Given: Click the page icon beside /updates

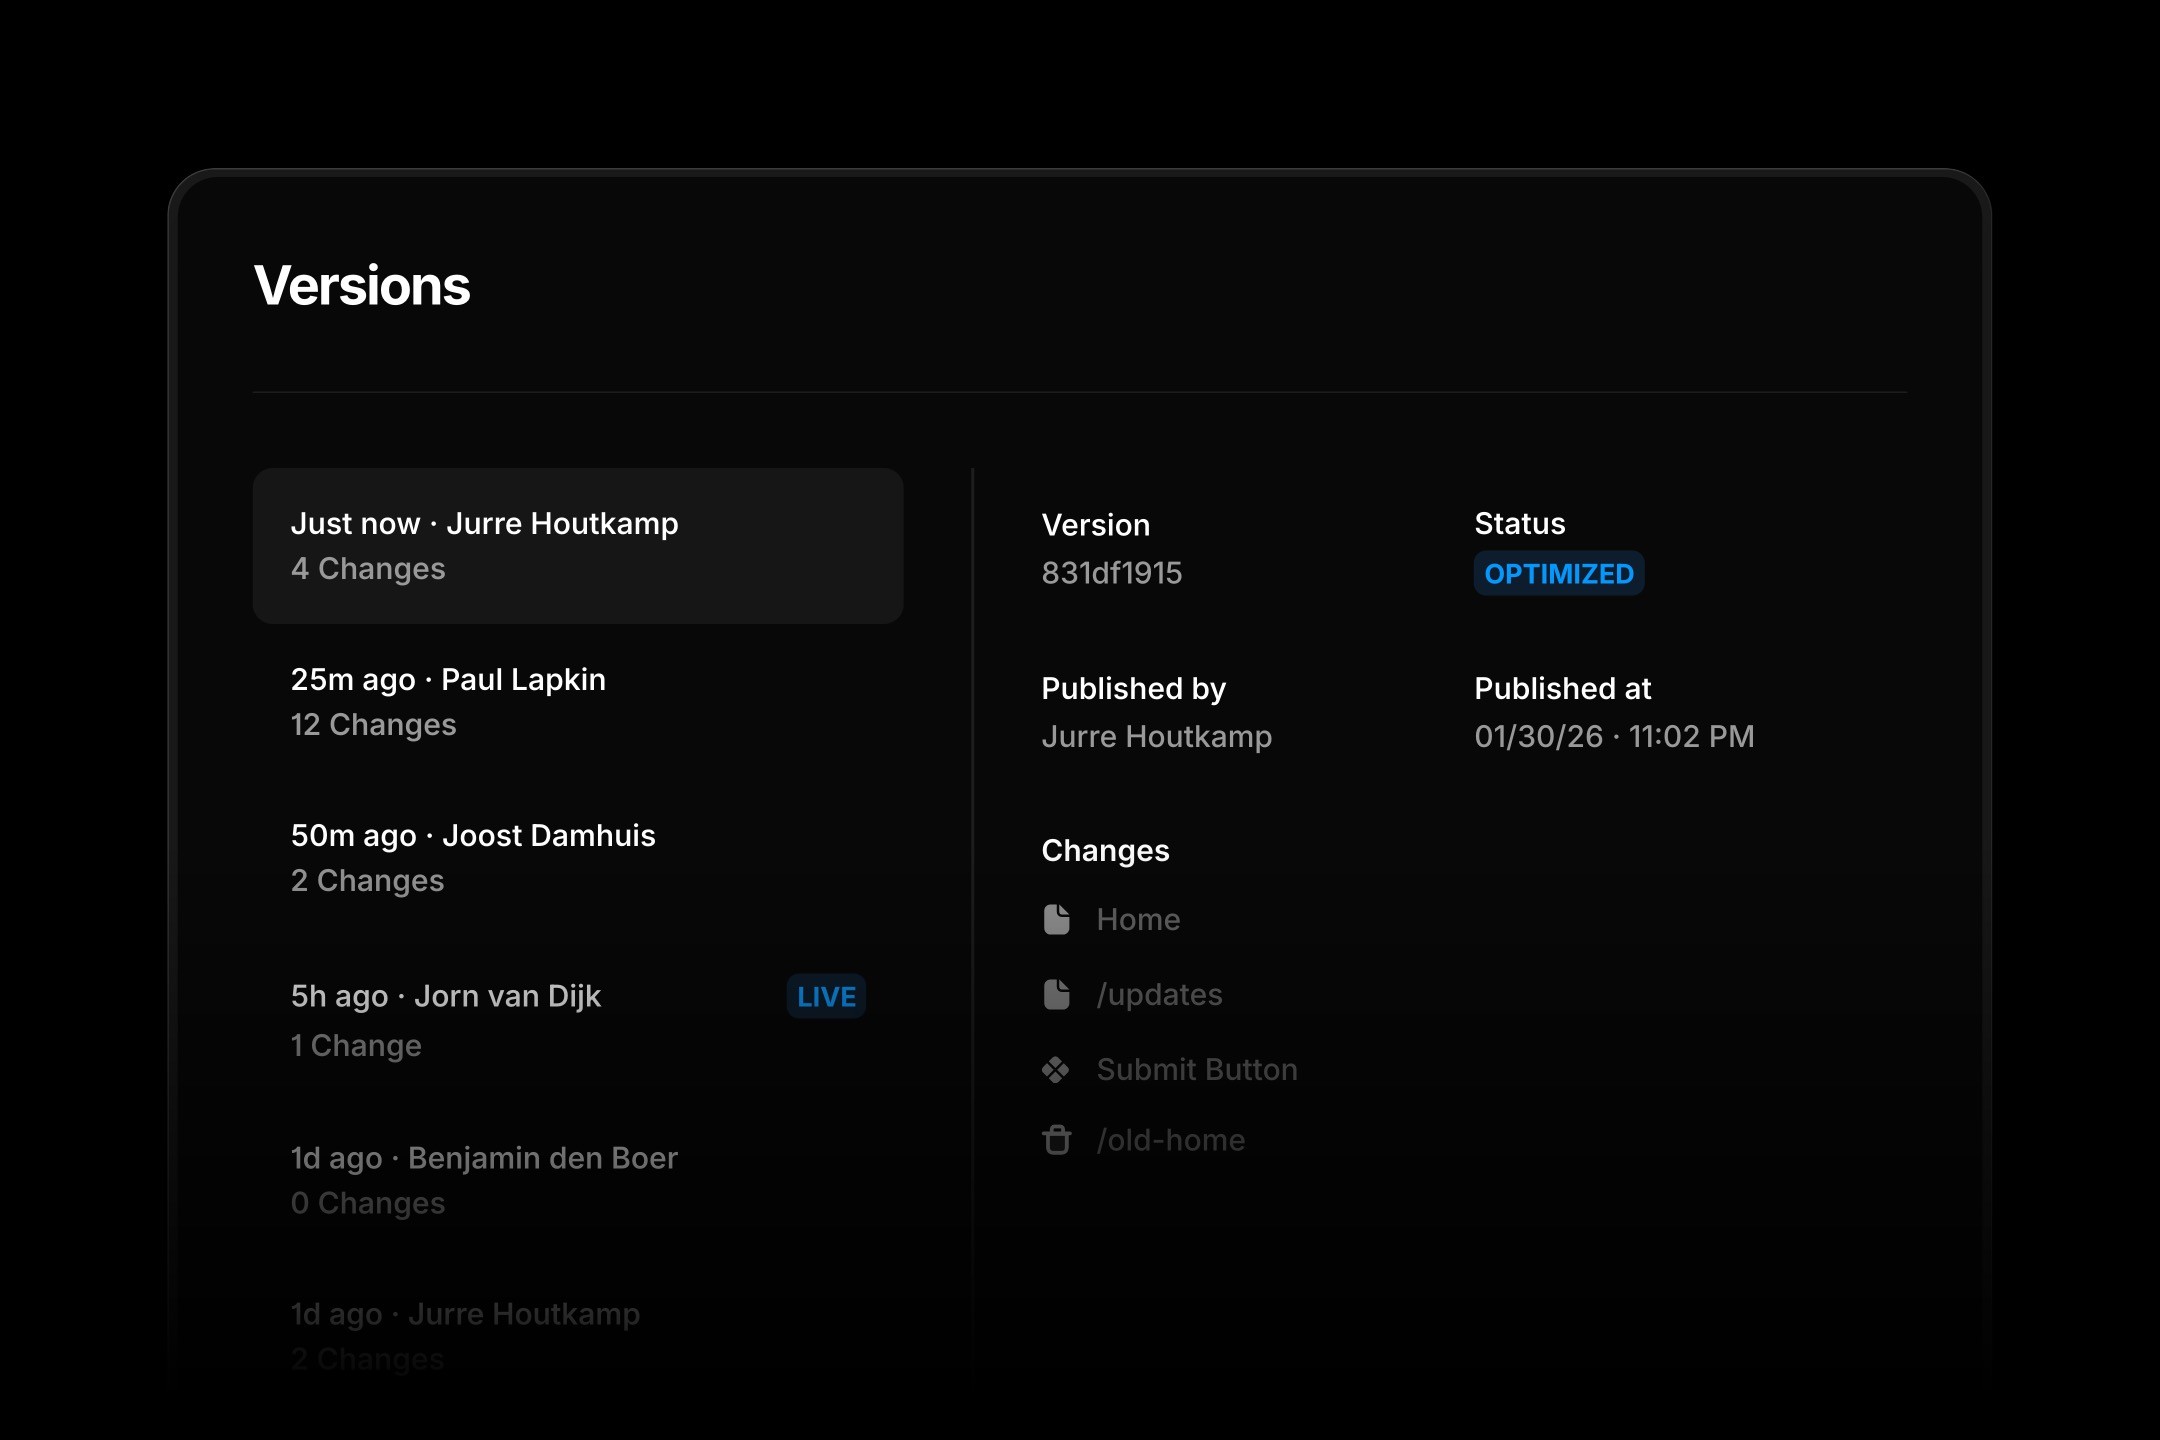Looking at the screenshot, I should (1056, 994).
